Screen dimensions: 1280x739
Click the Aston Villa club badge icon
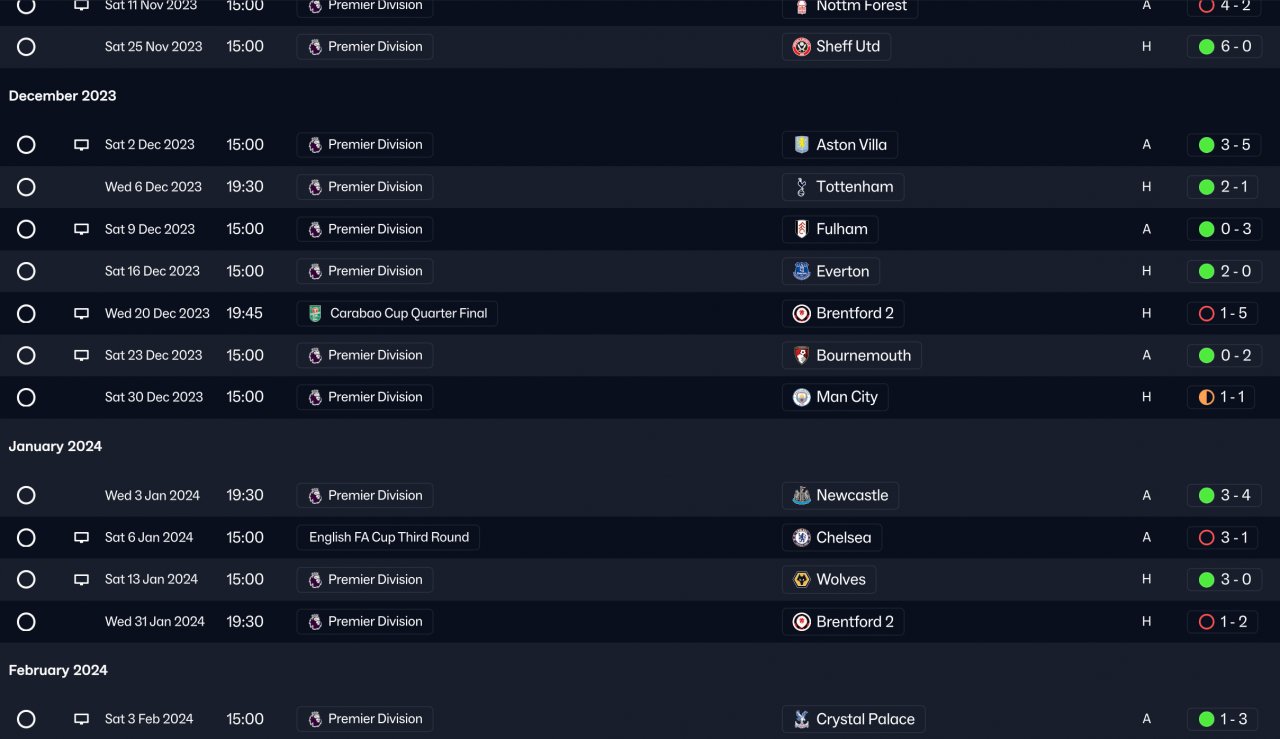801,145
